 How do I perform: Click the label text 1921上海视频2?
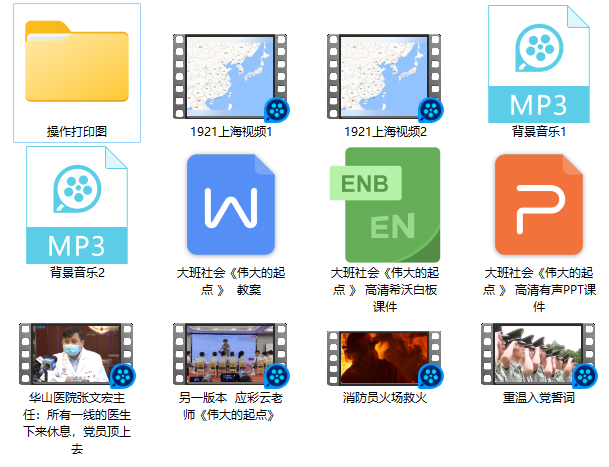(385, 131)
